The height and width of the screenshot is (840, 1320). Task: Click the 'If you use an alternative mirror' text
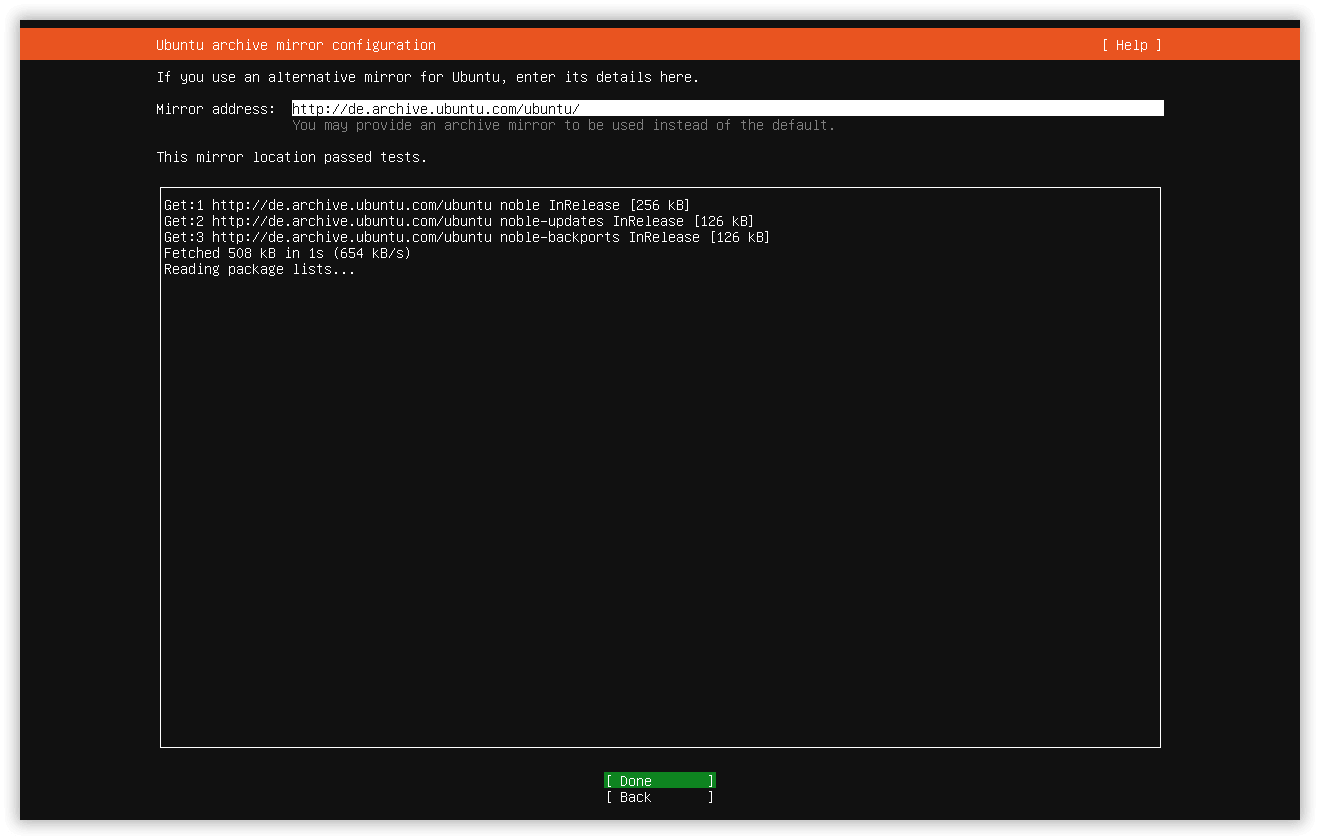[x=428, y=77]
